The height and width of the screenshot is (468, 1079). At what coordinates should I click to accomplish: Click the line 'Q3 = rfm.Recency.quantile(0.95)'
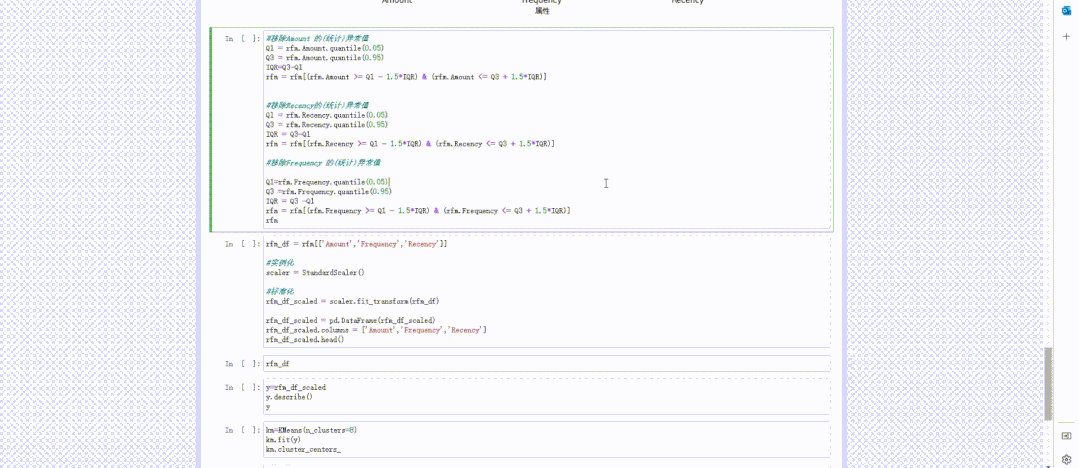327,125
